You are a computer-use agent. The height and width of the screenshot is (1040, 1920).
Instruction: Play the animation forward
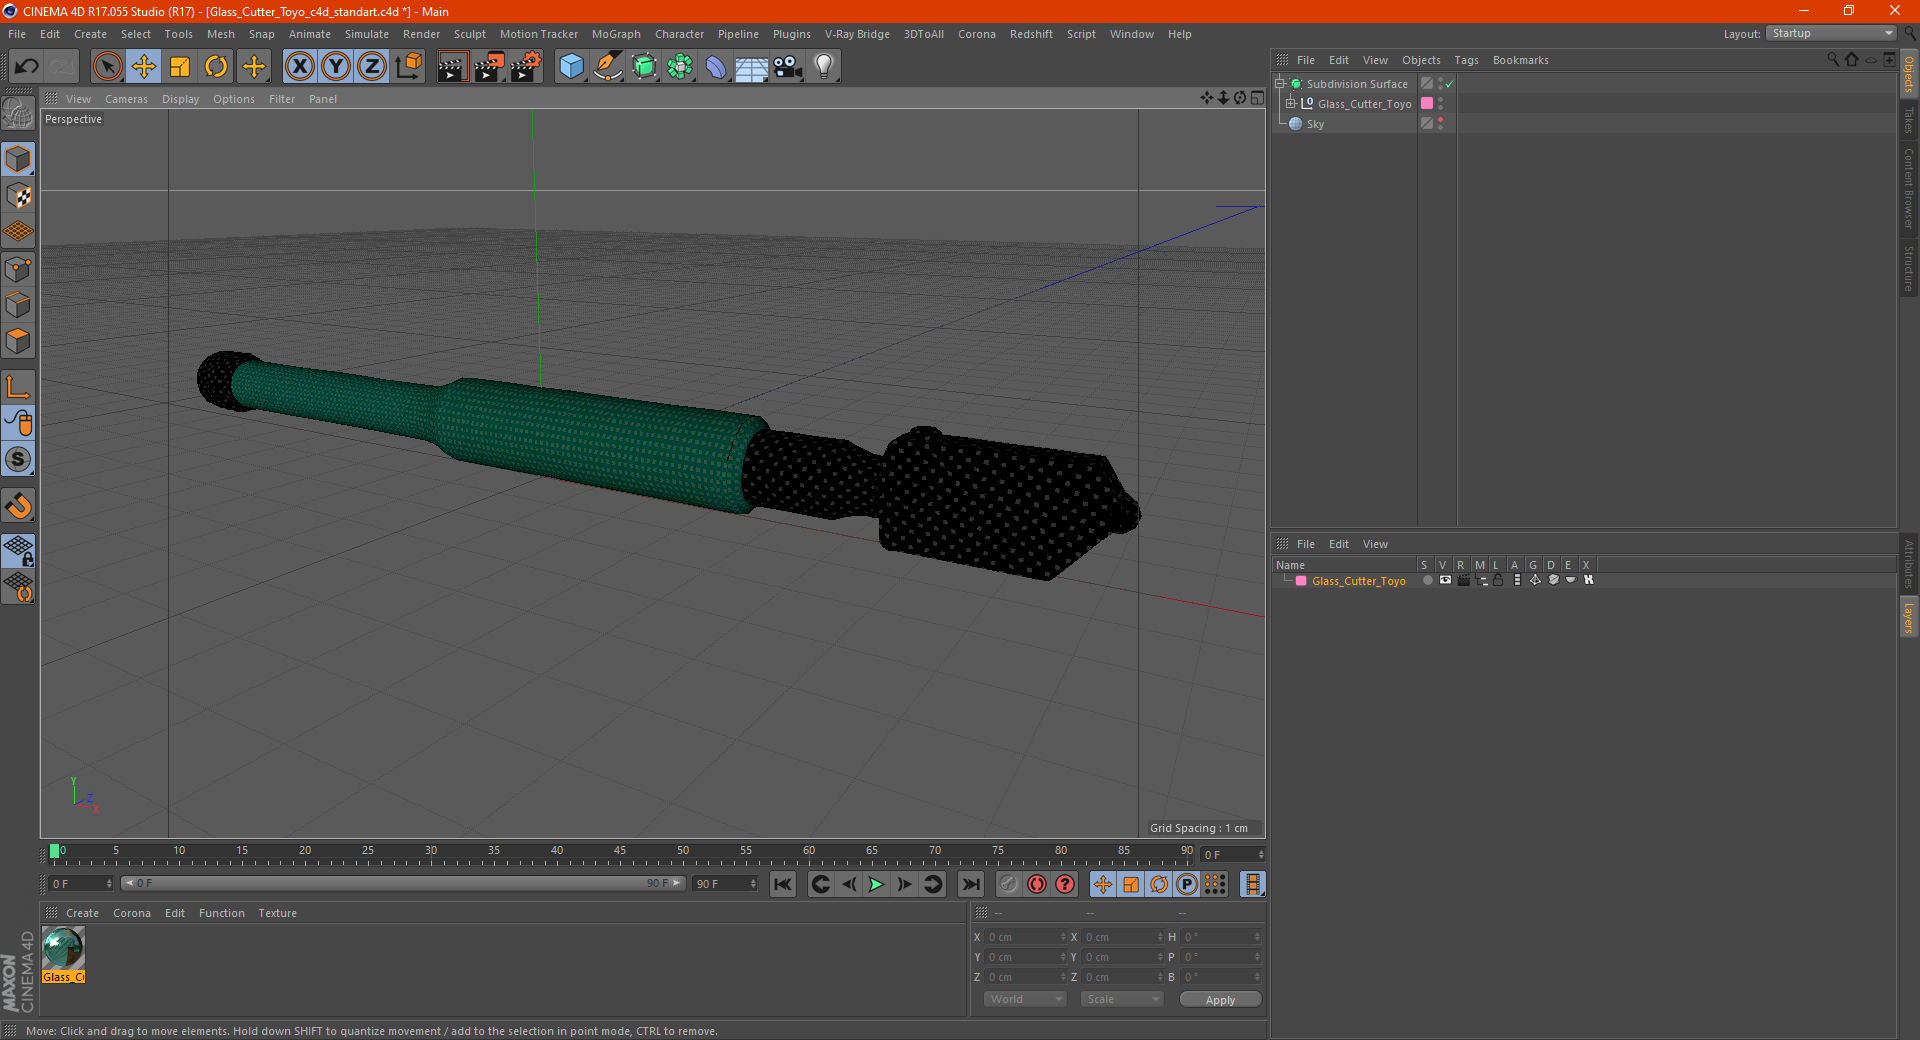876,884
